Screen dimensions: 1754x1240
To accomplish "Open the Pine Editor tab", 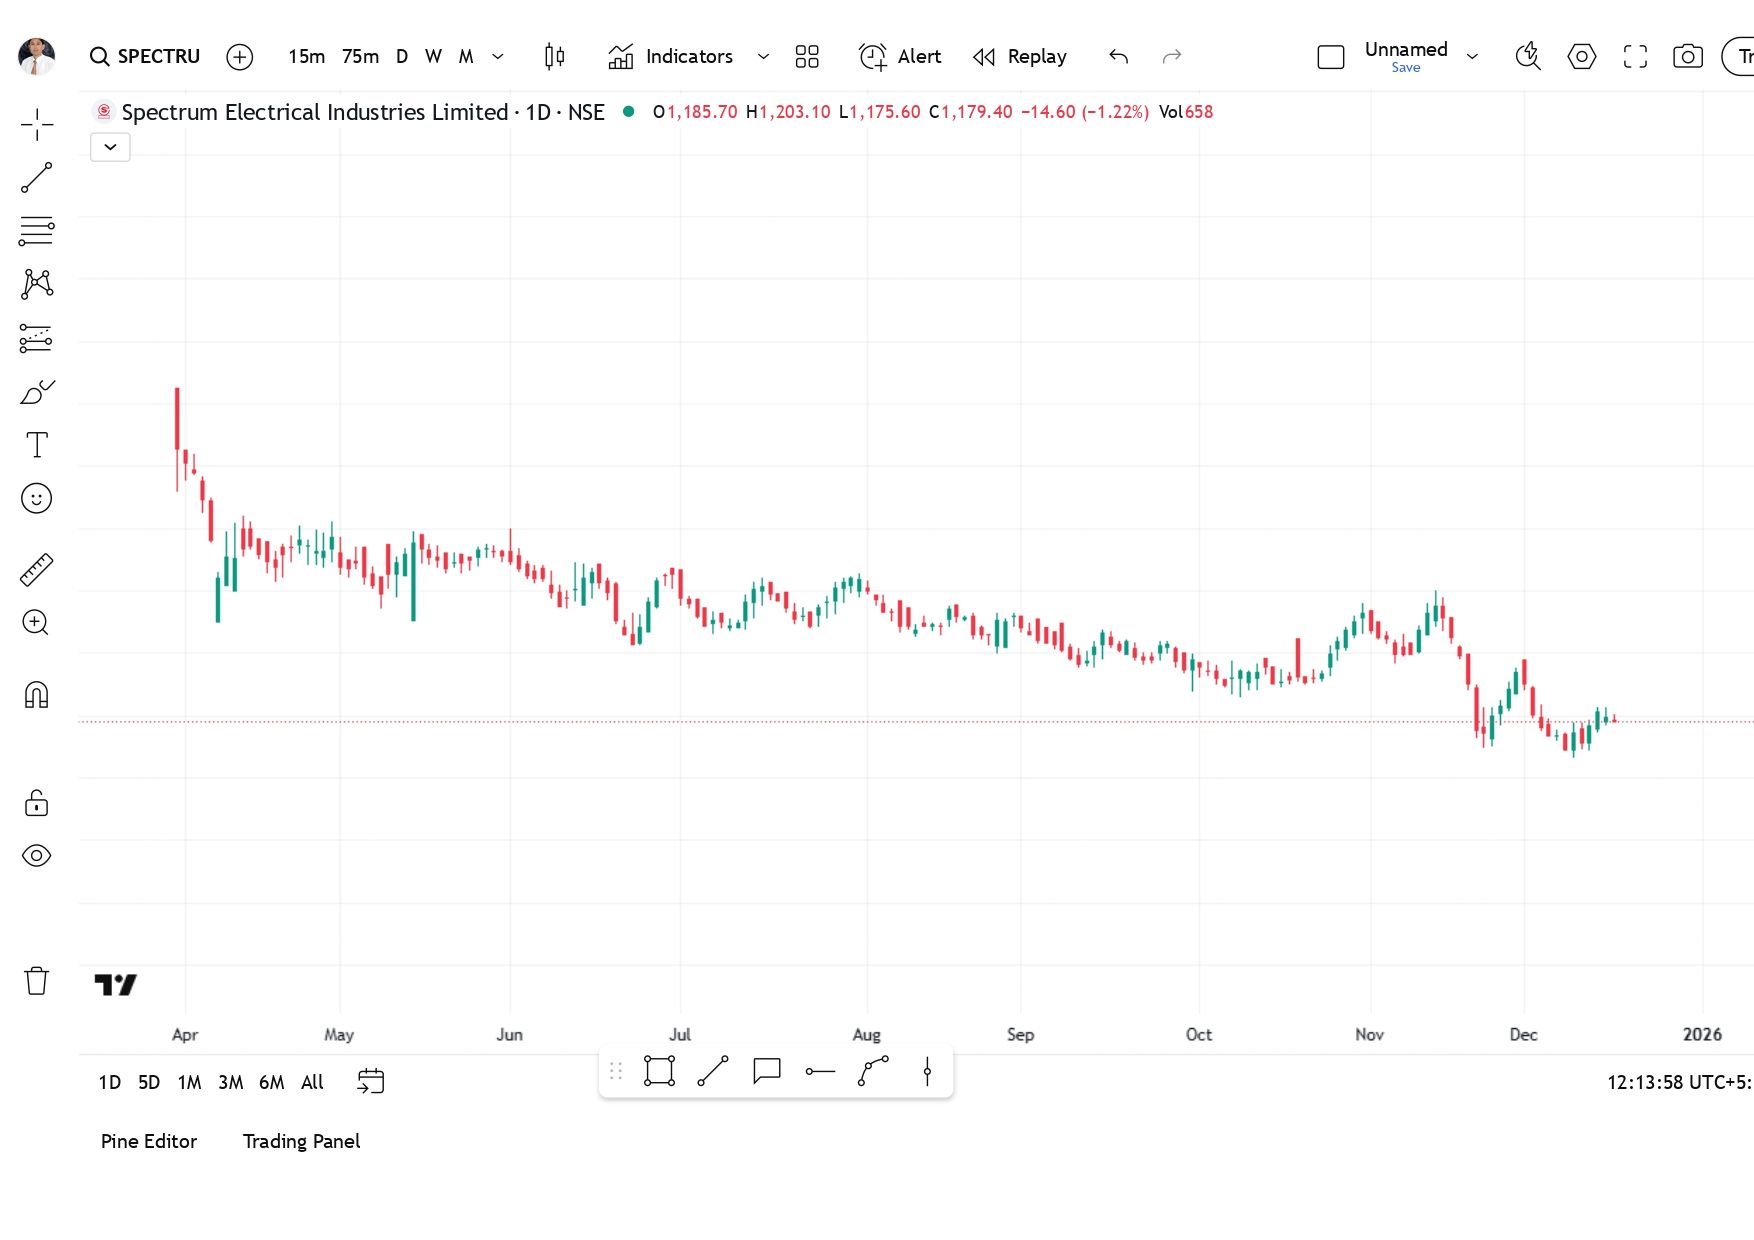I will coord(149,1141).
